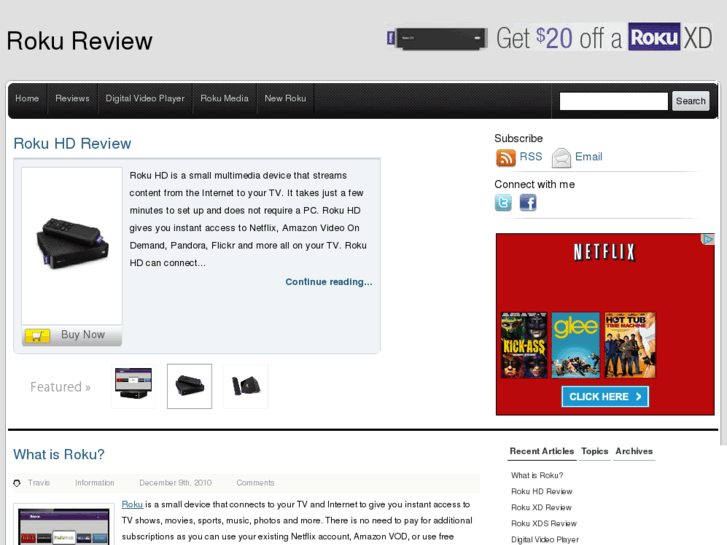Viewport: 727px width, 545px height.
Task: Select the New Roku menu item
Action: 285,98
